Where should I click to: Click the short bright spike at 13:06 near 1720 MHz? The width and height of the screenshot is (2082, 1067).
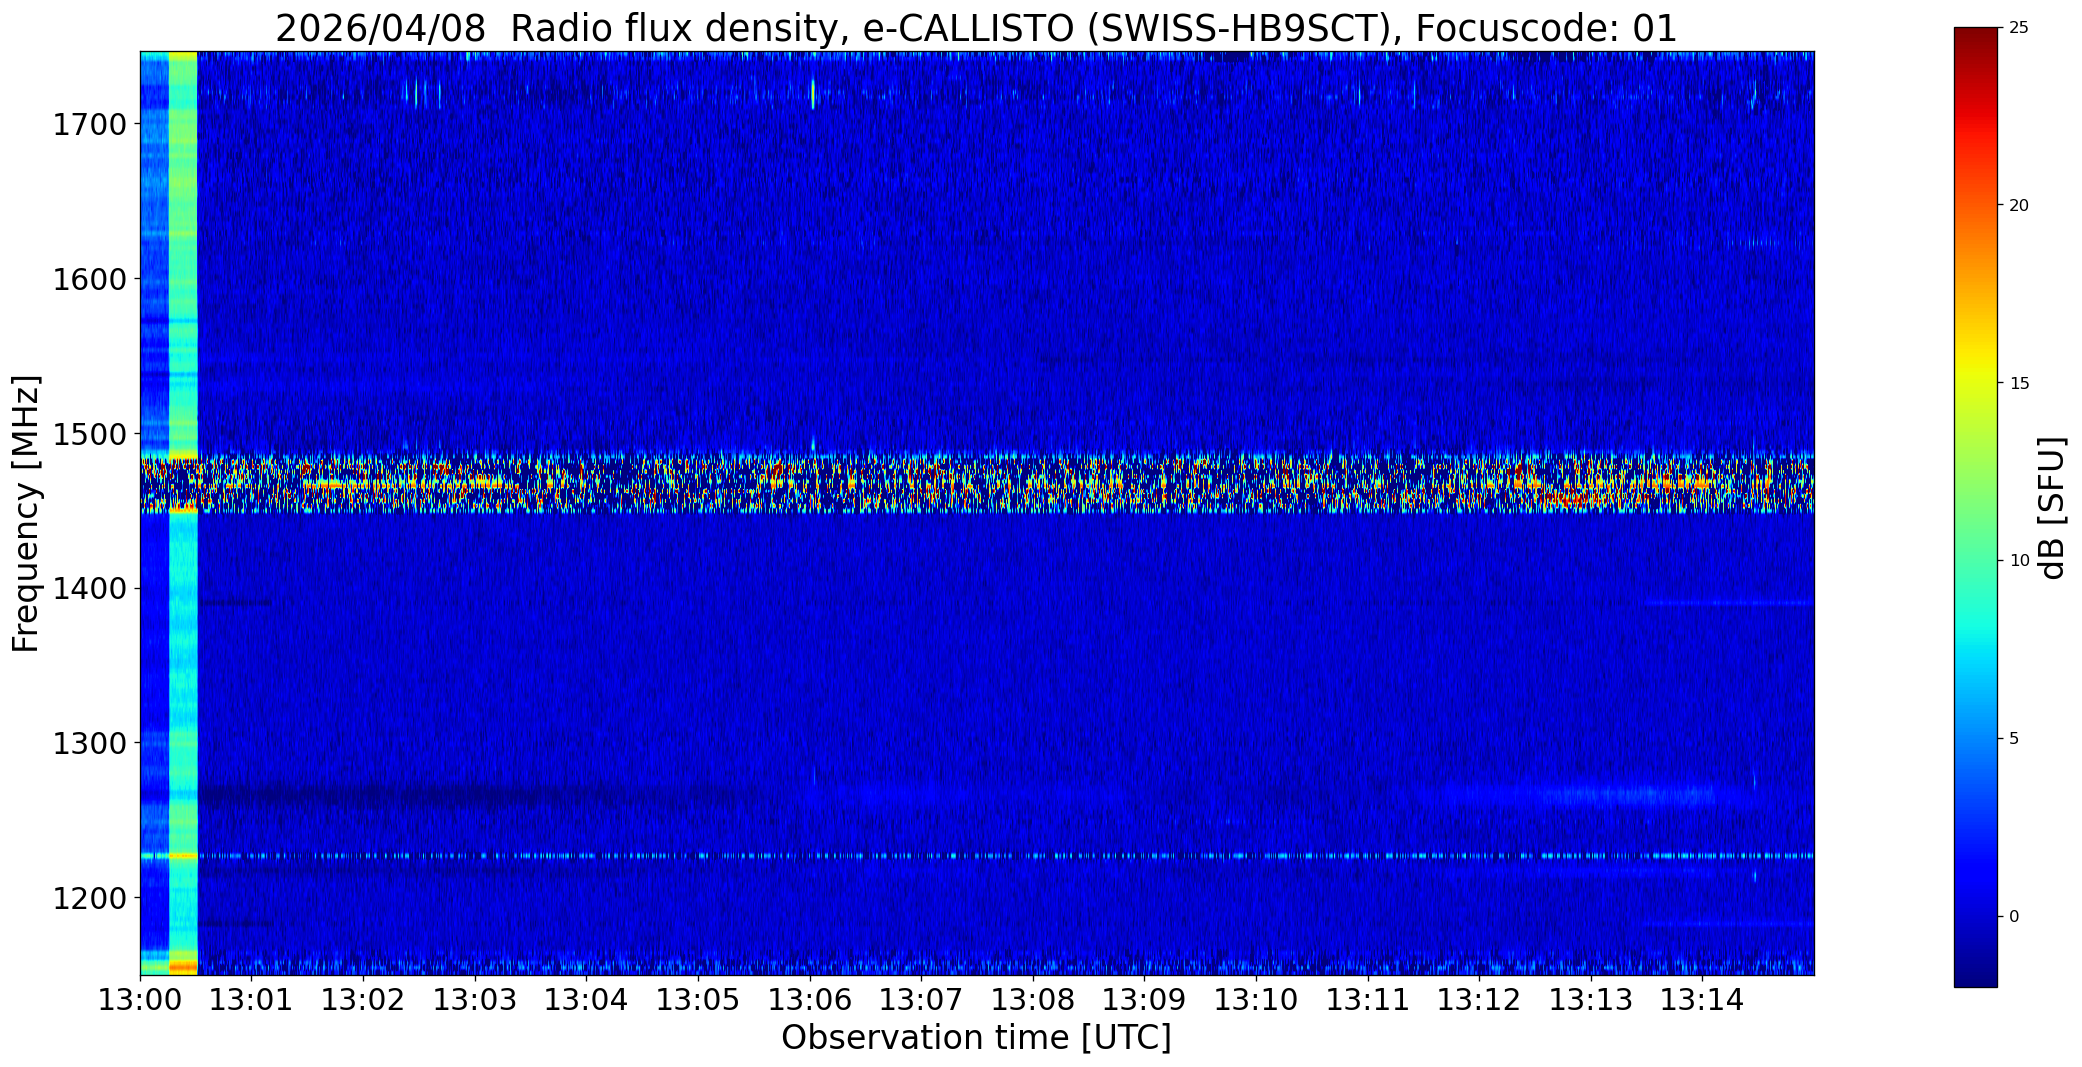tap(813, 94)
